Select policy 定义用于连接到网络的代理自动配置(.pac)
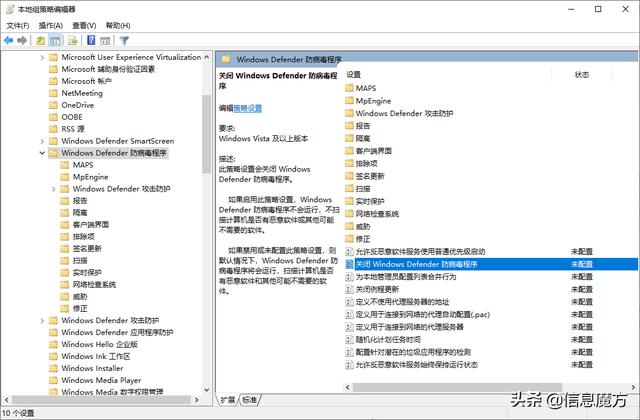Viewport: 640px width, 420px height. (x=422, y=315)
